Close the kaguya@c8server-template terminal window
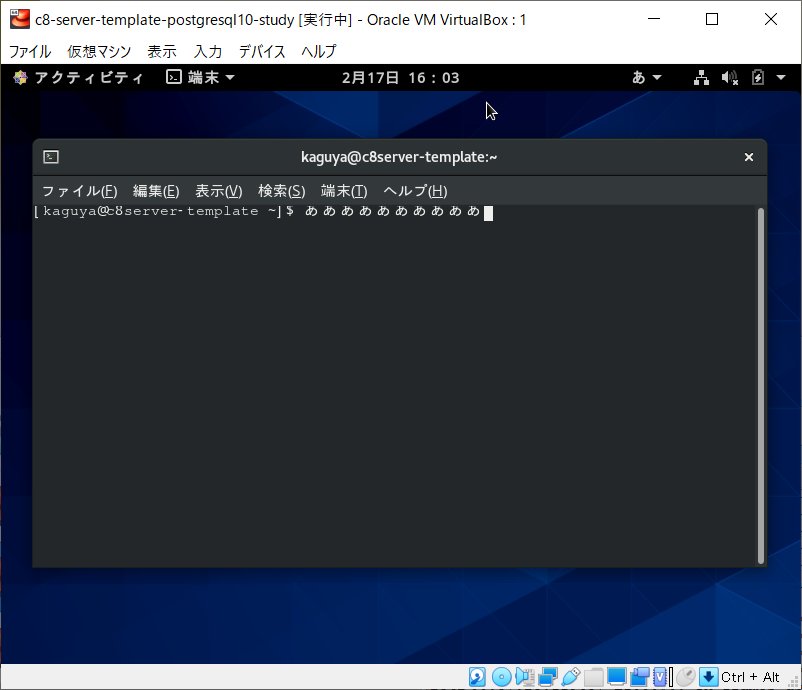Viewport: 802px width, 690px height. (x=749, y=157)
